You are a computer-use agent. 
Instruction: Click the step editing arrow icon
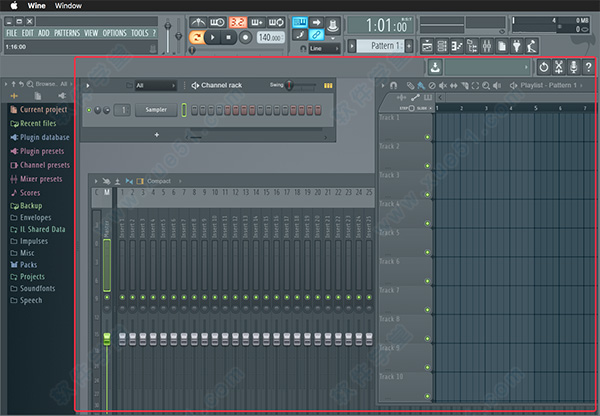316,22
